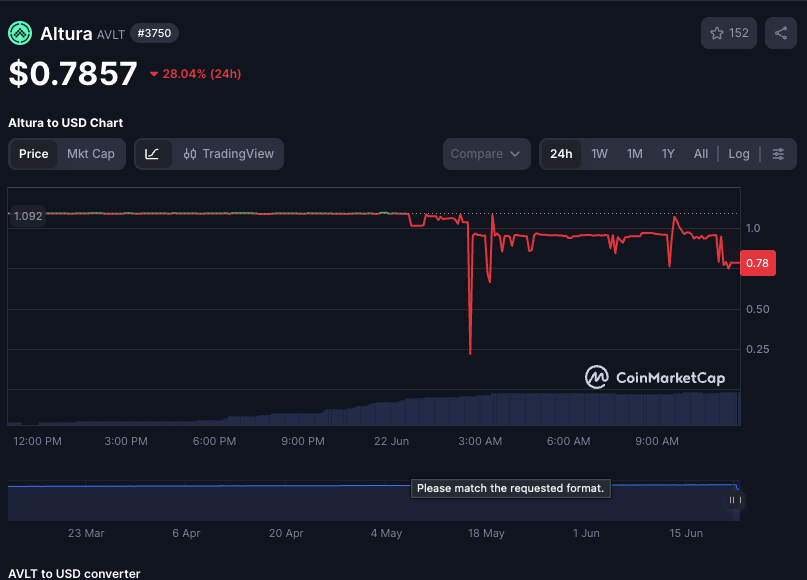Click the 1.092 opening price label

click(x=28, y=216)
